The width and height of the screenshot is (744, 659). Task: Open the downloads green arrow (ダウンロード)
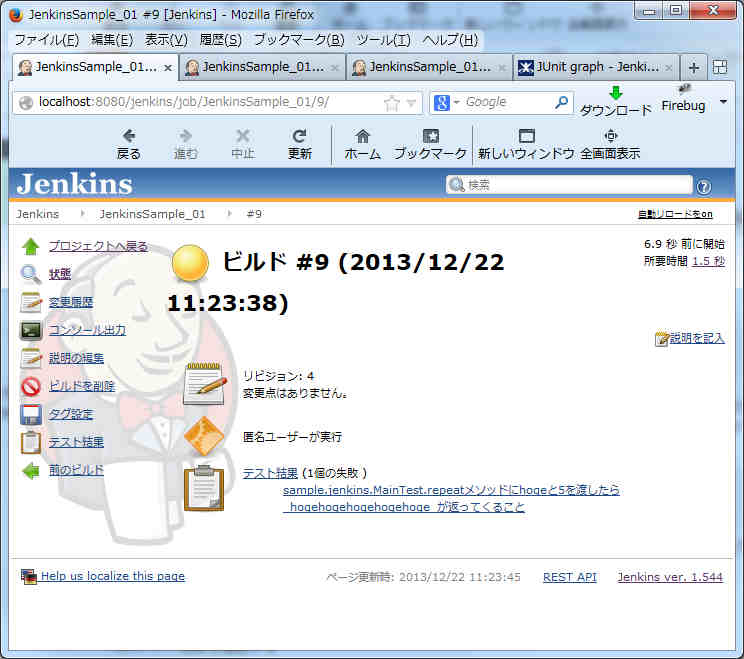(x=616, y=93)
